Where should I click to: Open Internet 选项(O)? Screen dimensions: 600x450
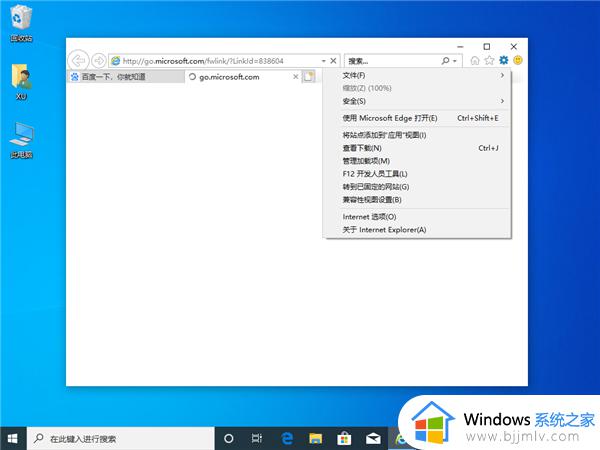point(419,217)
